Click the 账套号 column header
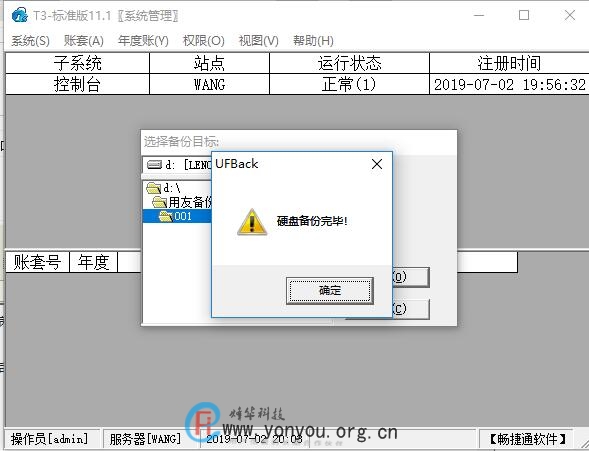 (37, 262)
